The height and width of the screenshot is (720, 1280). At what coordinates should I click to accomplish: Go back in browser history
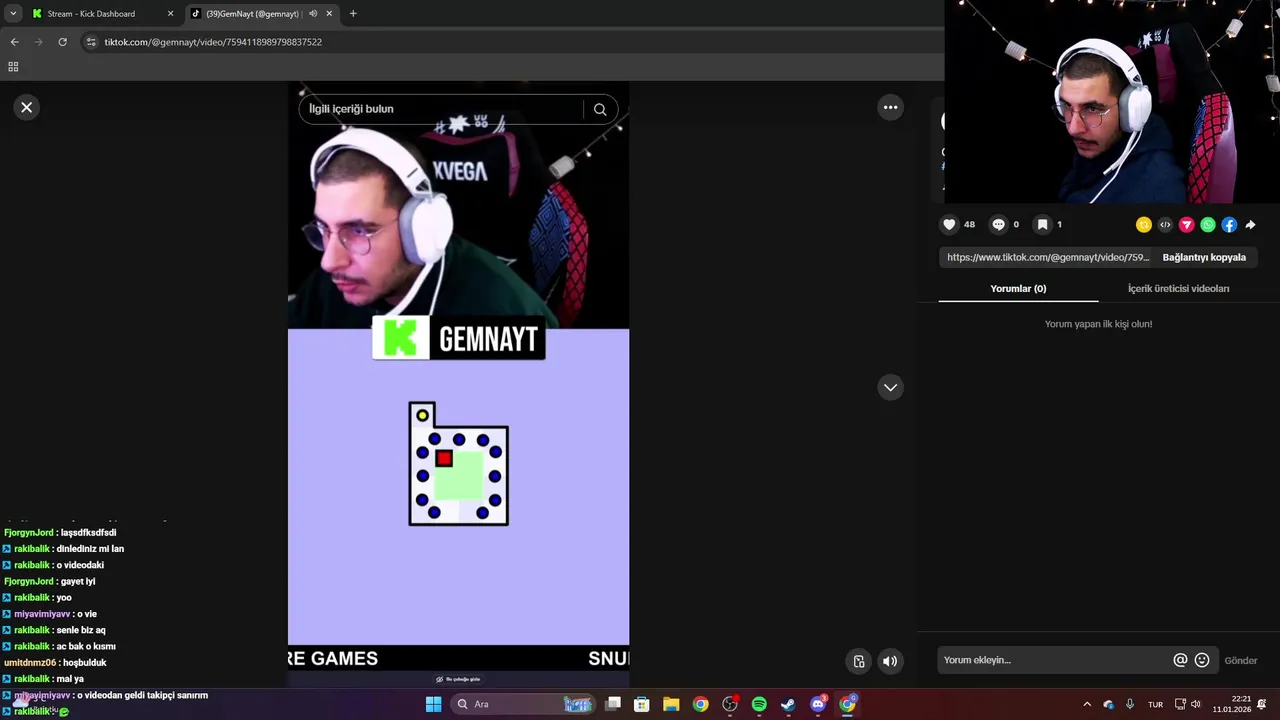[x=14, y=42]
